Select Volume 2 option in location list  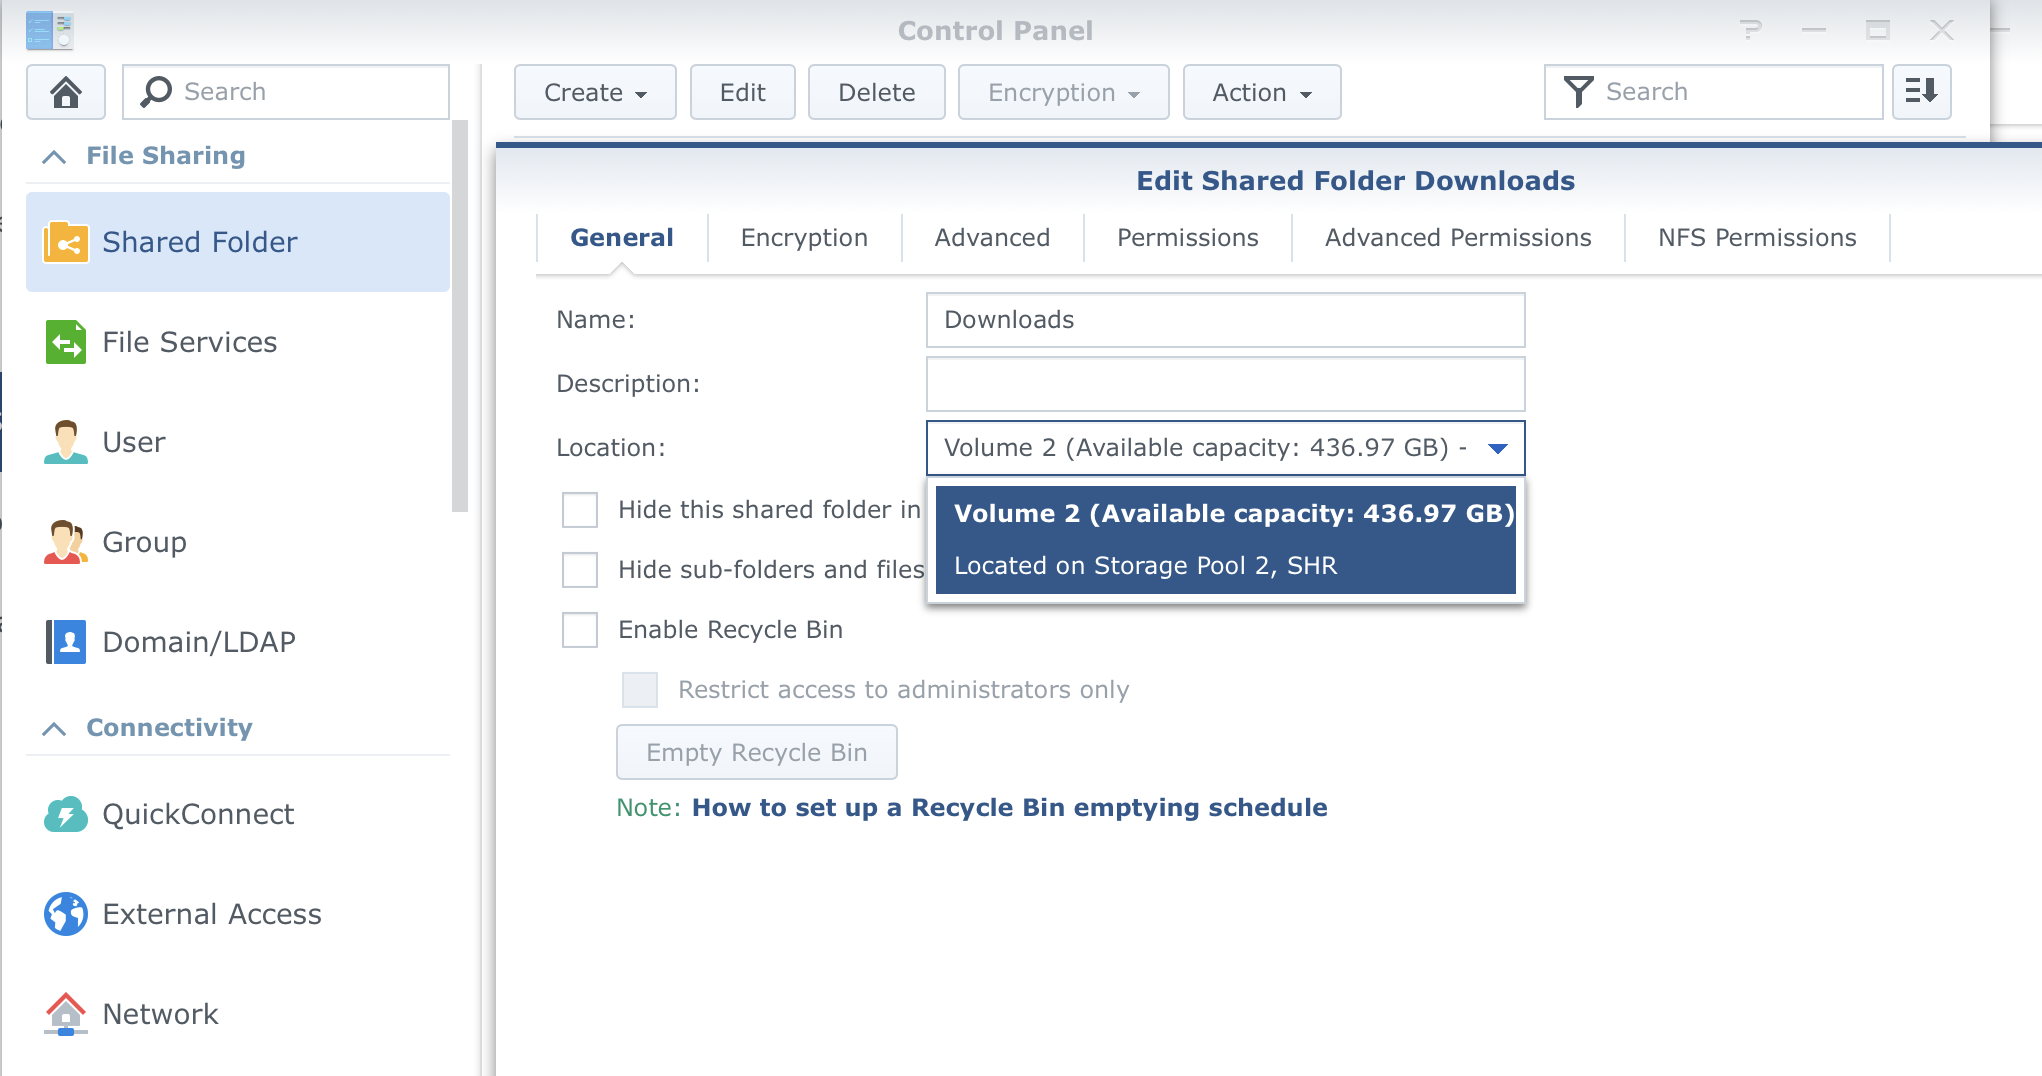pos(1226,540)
